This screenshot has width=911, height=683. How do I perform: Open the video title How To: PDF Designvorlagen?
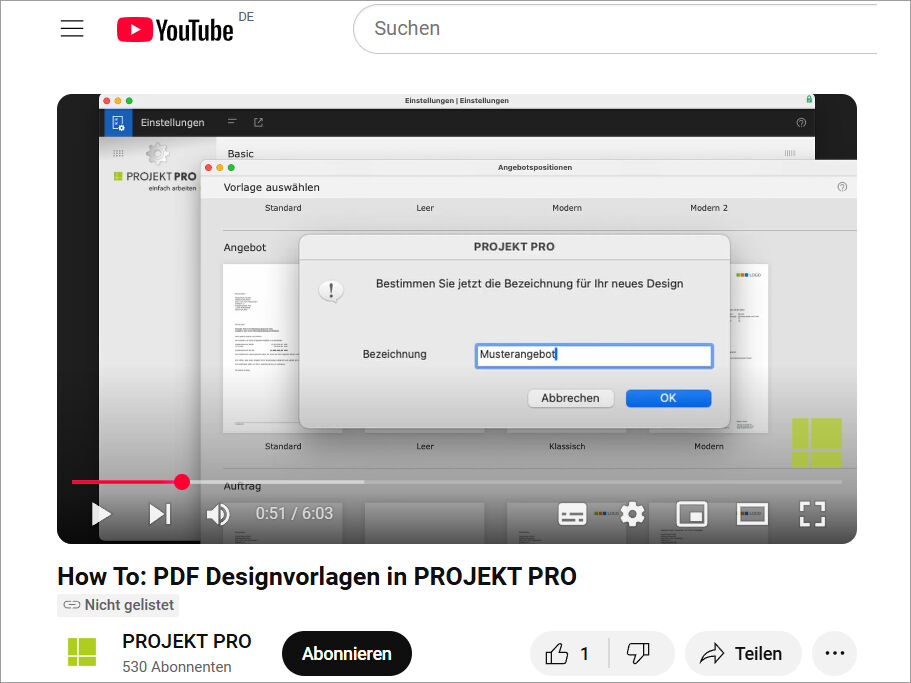click(317, 576)
